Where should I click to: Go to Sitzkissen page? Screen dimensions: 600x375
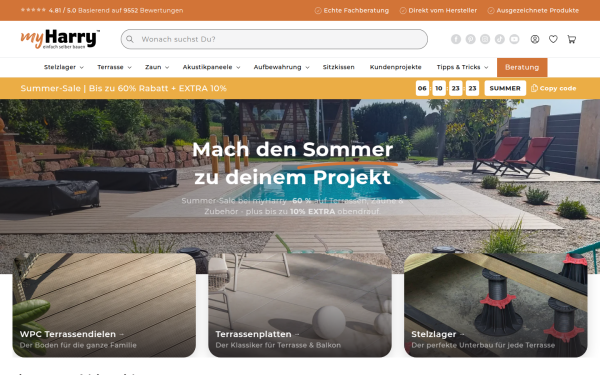pyautogui.click(x=339, y=67)
